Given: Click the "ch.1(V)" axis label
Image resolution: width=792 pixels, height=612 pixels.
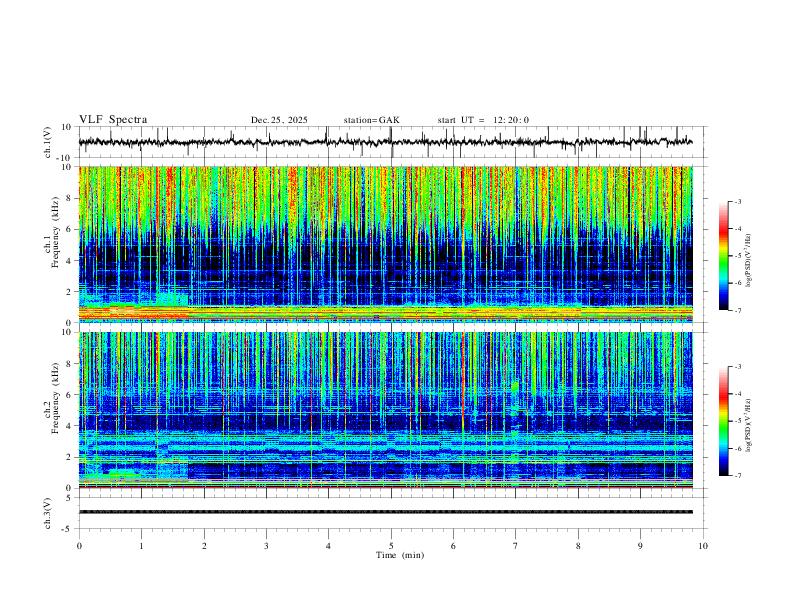Looking at the screenshot, I should click(x=48, y=142).
